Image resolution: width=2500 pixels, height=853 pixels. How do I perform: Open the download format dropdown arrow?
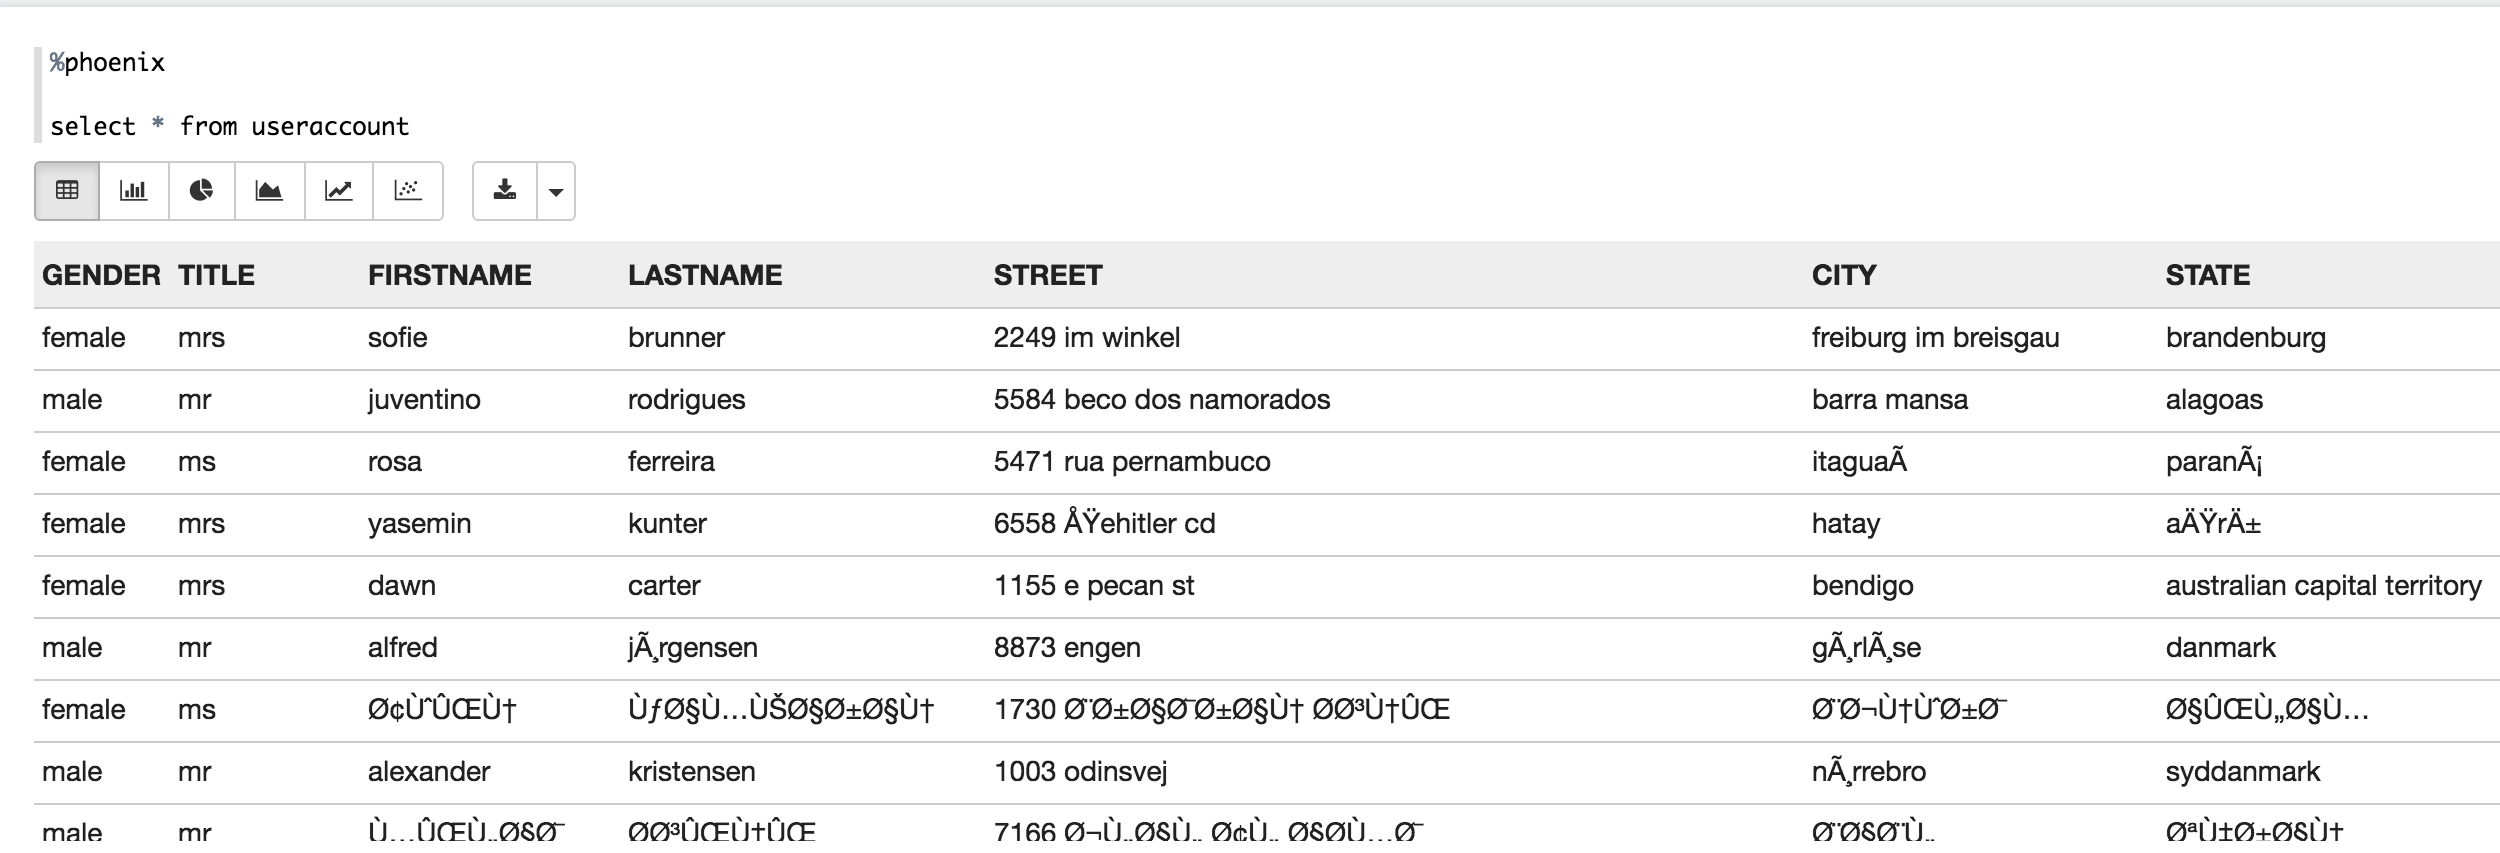pos(556,191)
